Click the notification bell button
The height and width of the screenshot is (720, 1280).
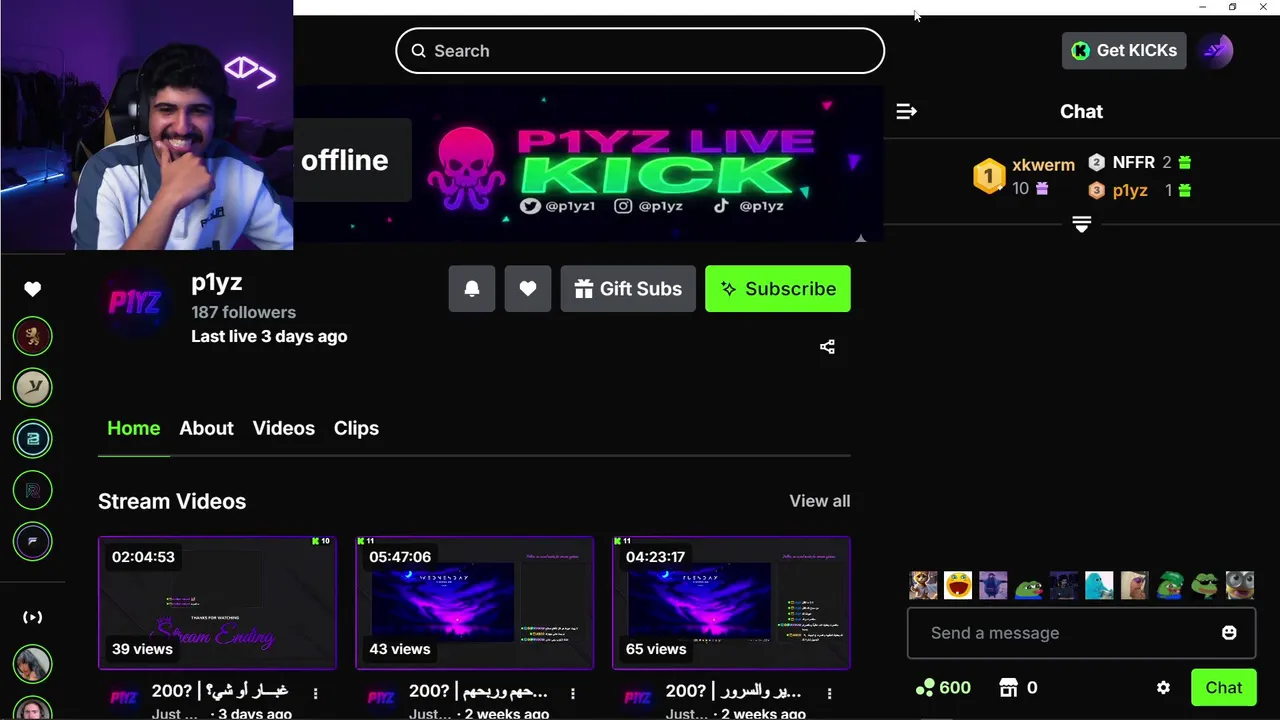(x=472, y=289)
